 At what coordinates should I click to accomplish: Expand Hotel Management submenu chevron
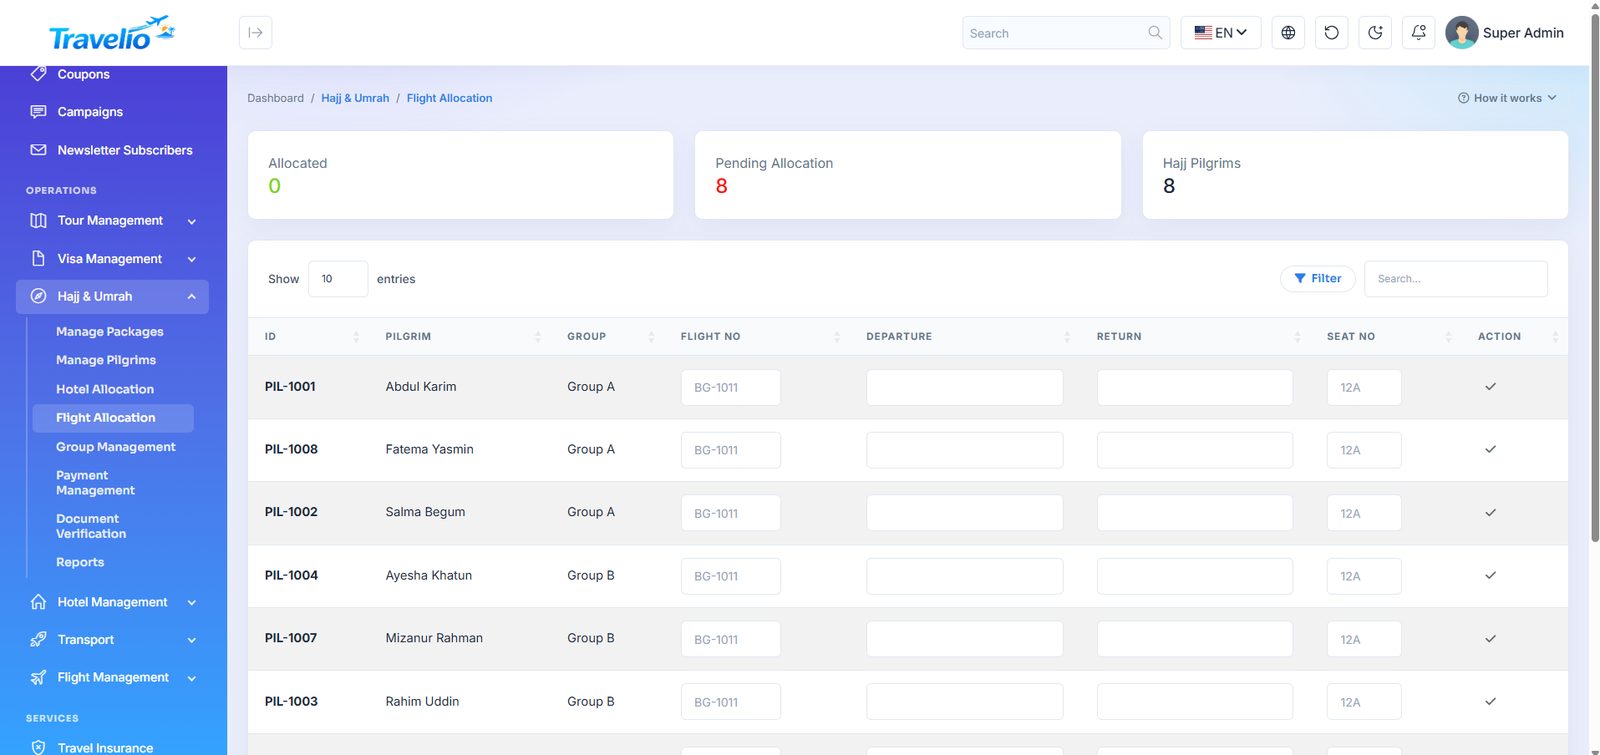tap(192, 603)
